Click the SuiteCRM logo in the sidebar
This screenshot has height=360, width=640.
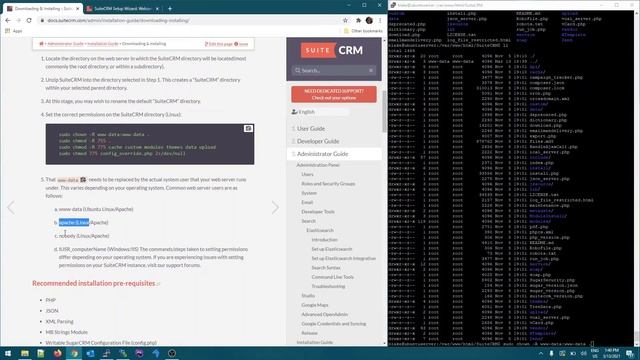[x=332, y=50]
